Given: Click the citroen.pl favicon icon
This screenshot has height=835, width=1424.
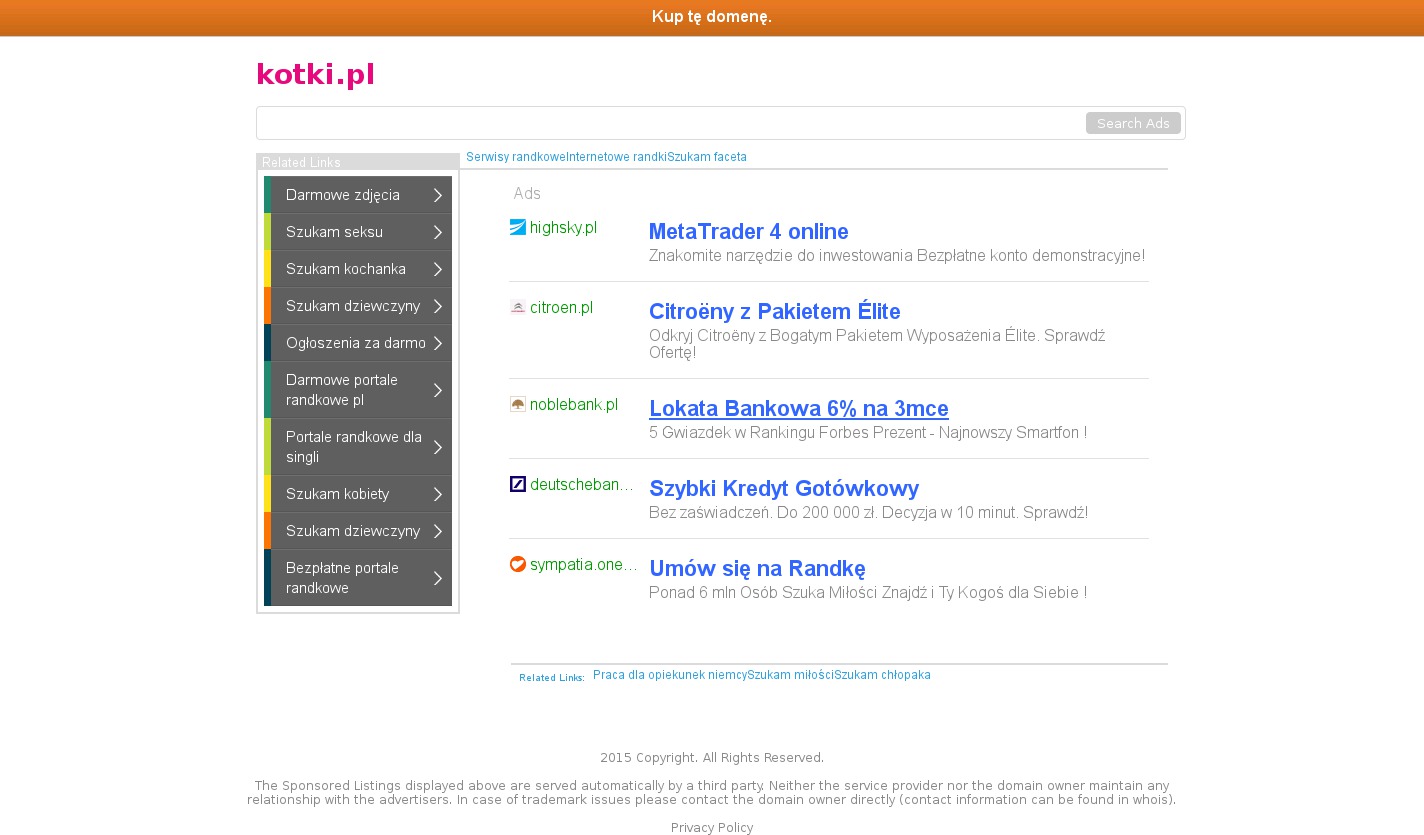Looking at the screenshot, I should coord(517,307).
